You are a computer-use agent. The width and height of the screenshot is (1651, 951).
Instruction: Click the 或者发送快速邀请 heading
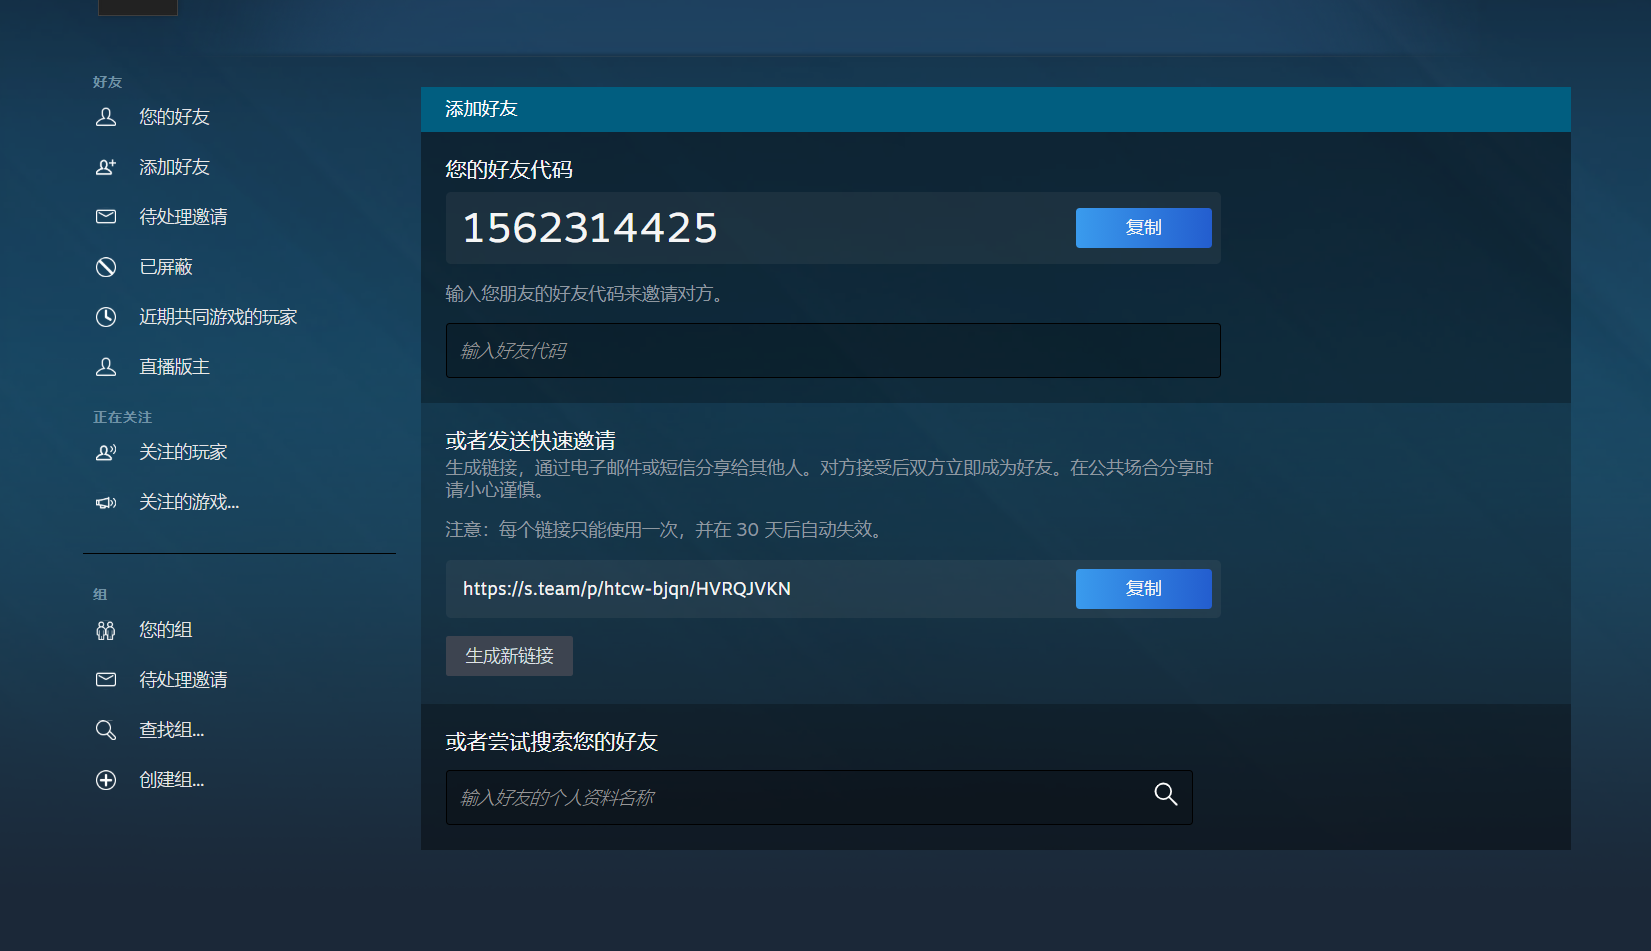(x=530, y=440)
